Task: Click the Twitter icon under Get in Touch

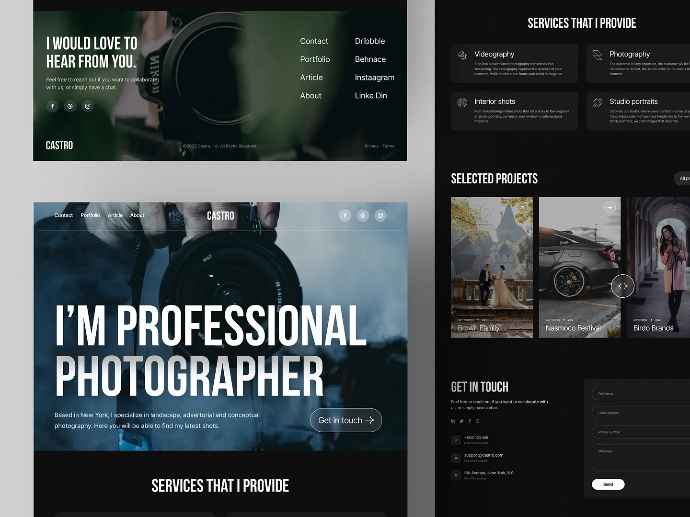Action: pyautogui.click(x=461, y=421)
